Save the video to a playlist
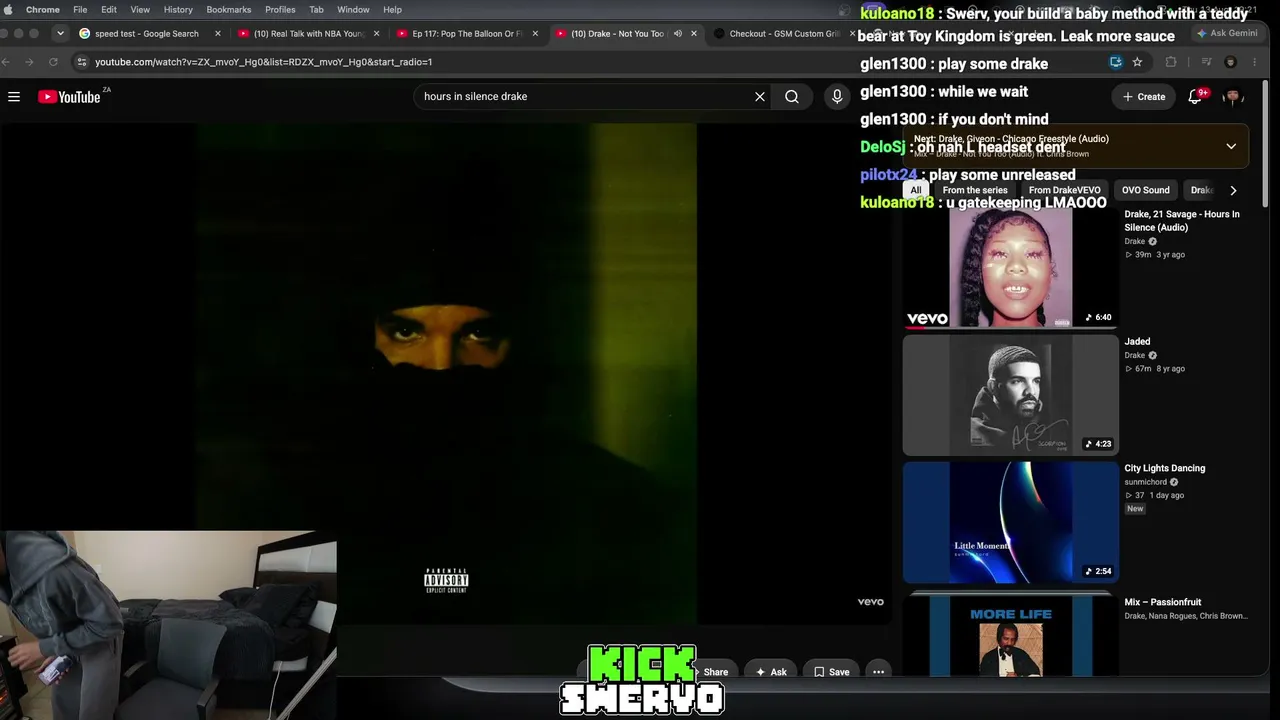Viewport: 1280px width, 720px height. click(831, 672)
